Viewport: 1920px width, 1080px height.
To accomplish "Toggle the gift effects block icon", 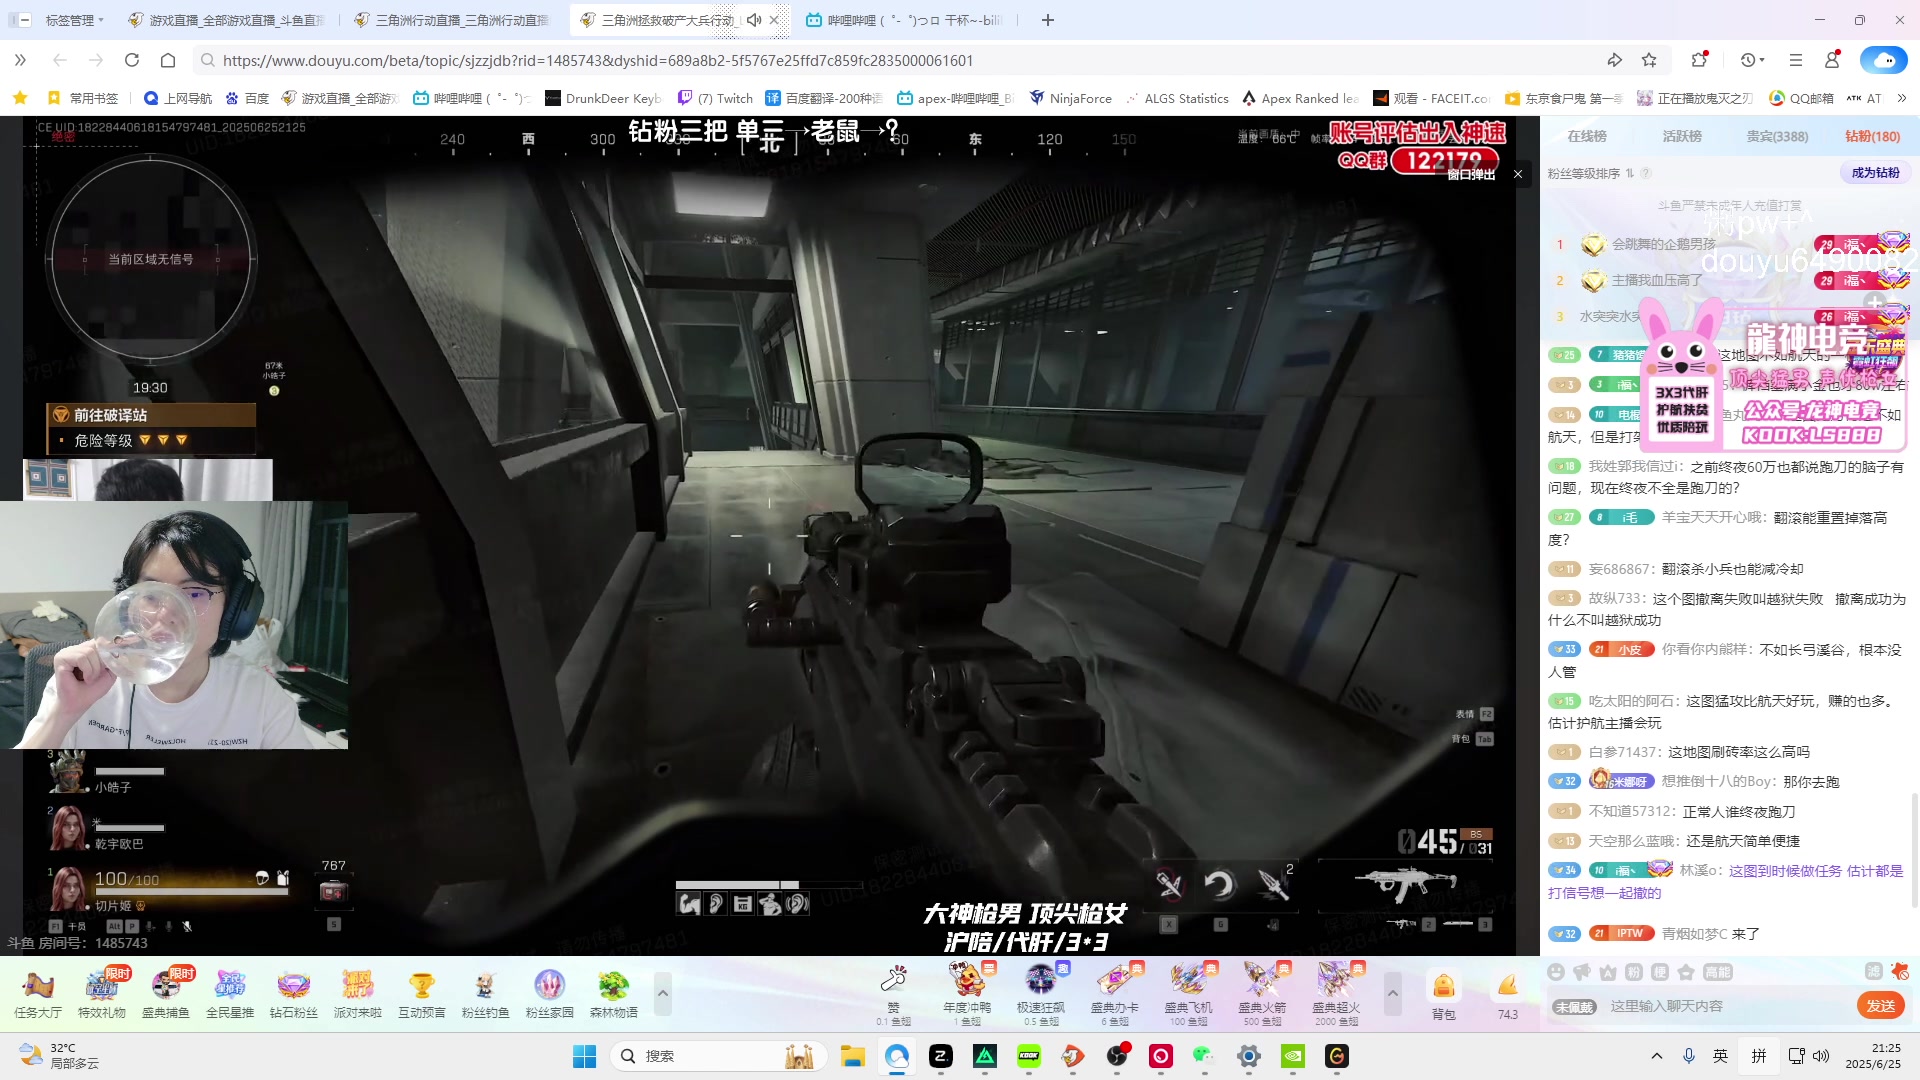I will coord(1900,971).
